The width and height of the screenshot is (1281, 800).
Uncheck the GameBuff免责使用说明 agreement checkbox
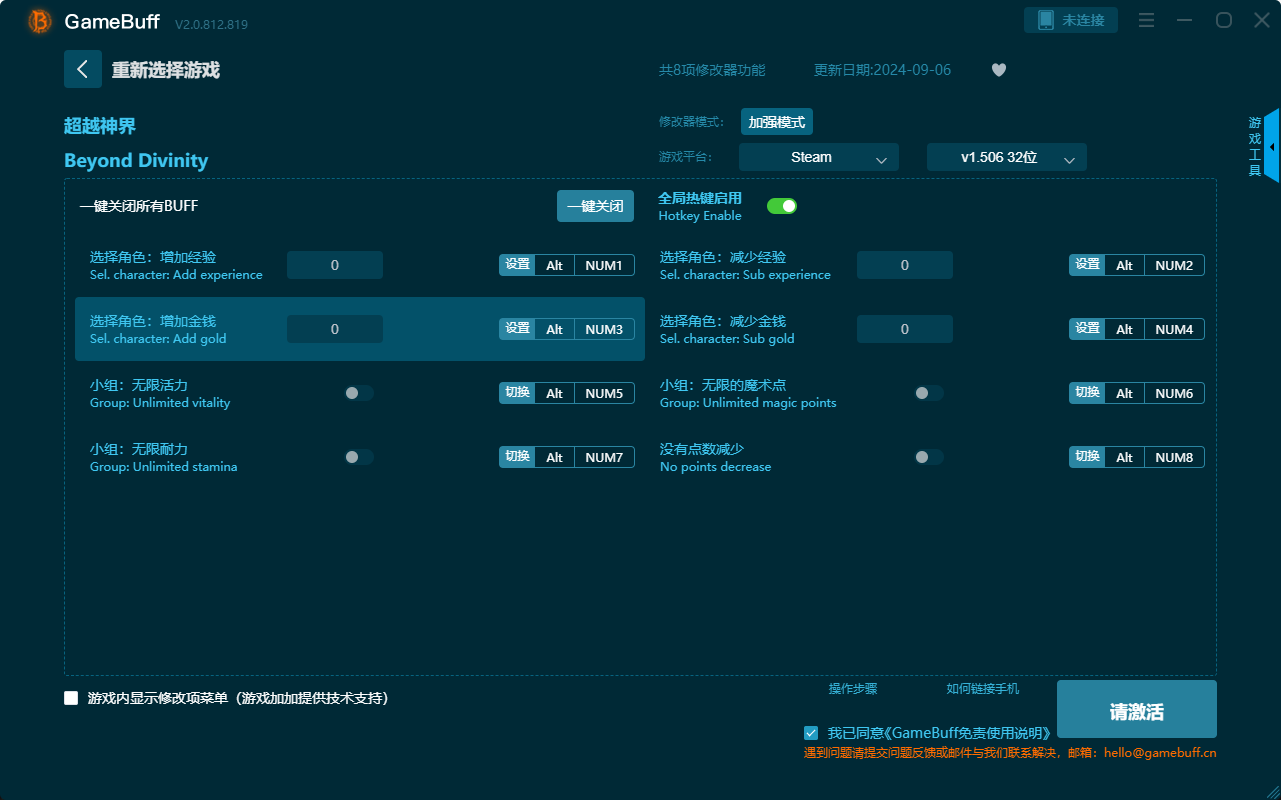811,732
